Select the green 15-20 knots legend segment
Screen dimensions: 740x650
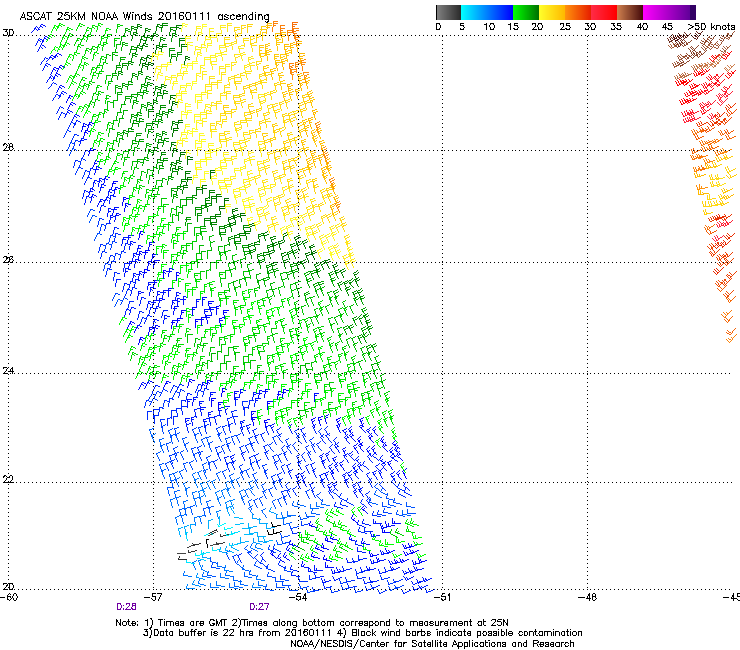click(526, 12)
